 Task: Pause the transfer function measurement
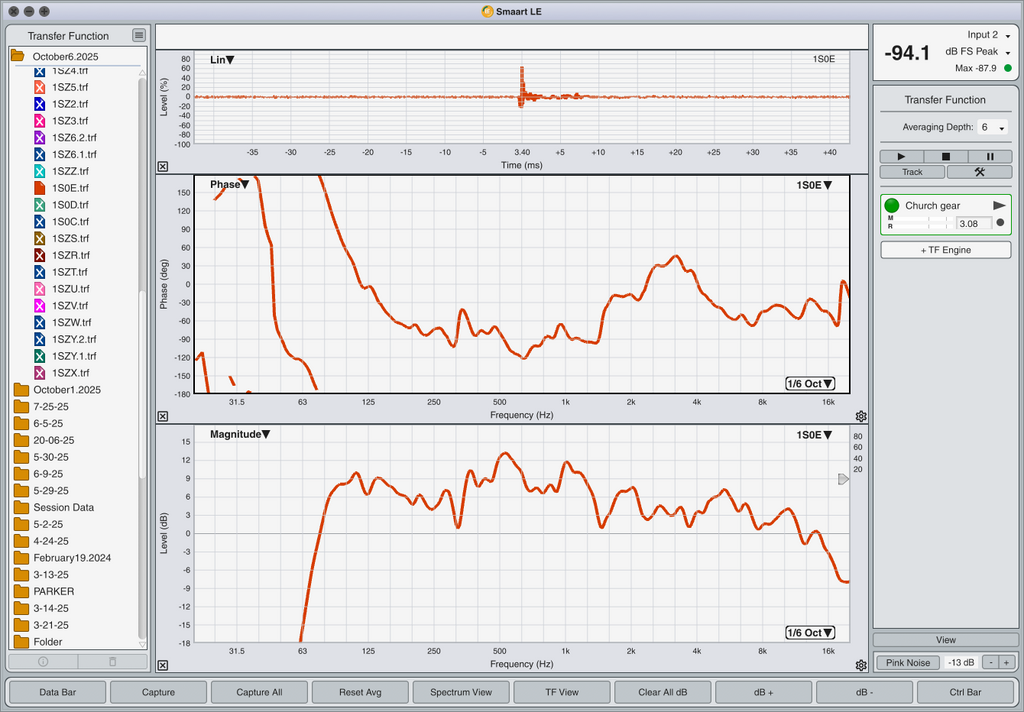pos(990,156)
